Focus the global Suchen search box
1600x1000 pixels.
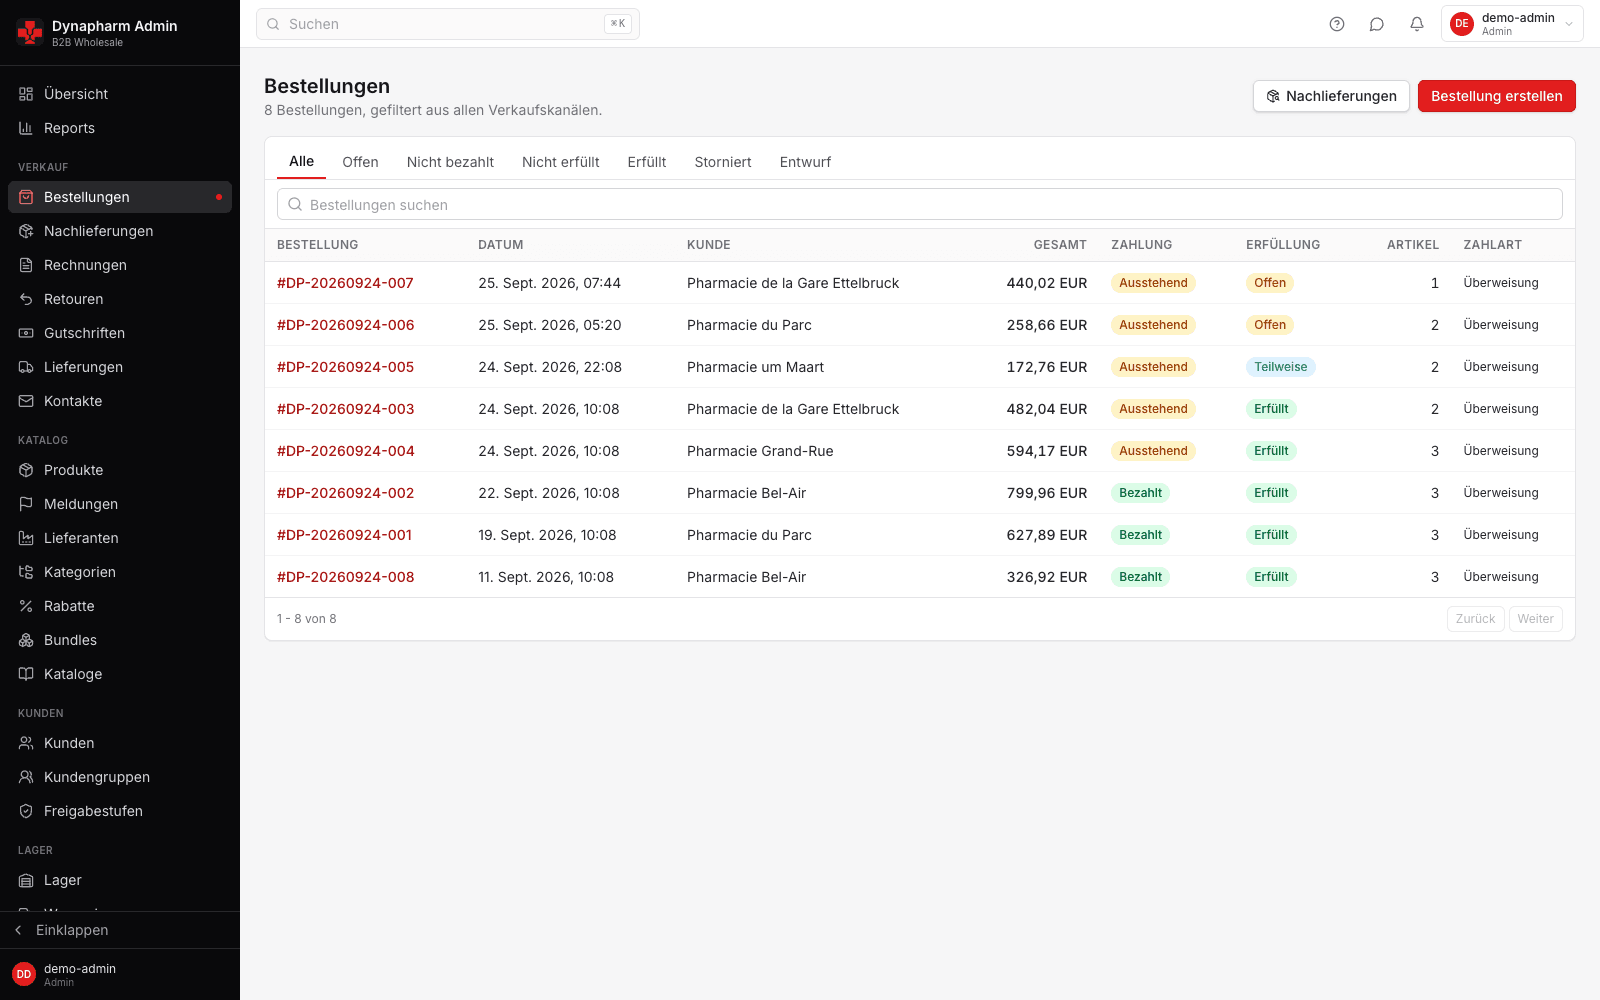pyautogui.click(x=448, y=24)
